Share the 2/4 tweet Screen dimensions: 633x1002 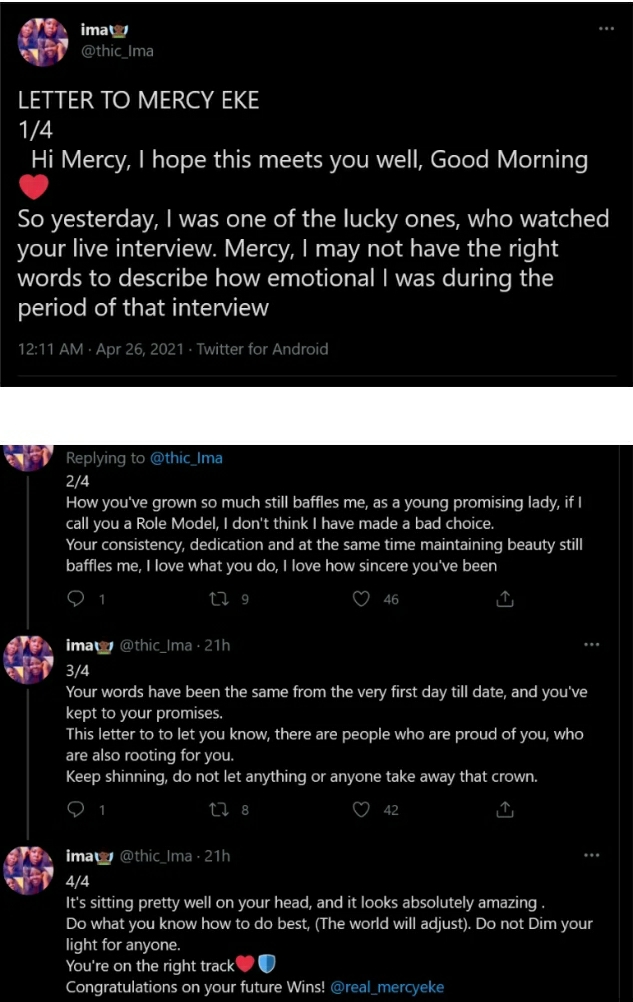click(x=505, y=600)
